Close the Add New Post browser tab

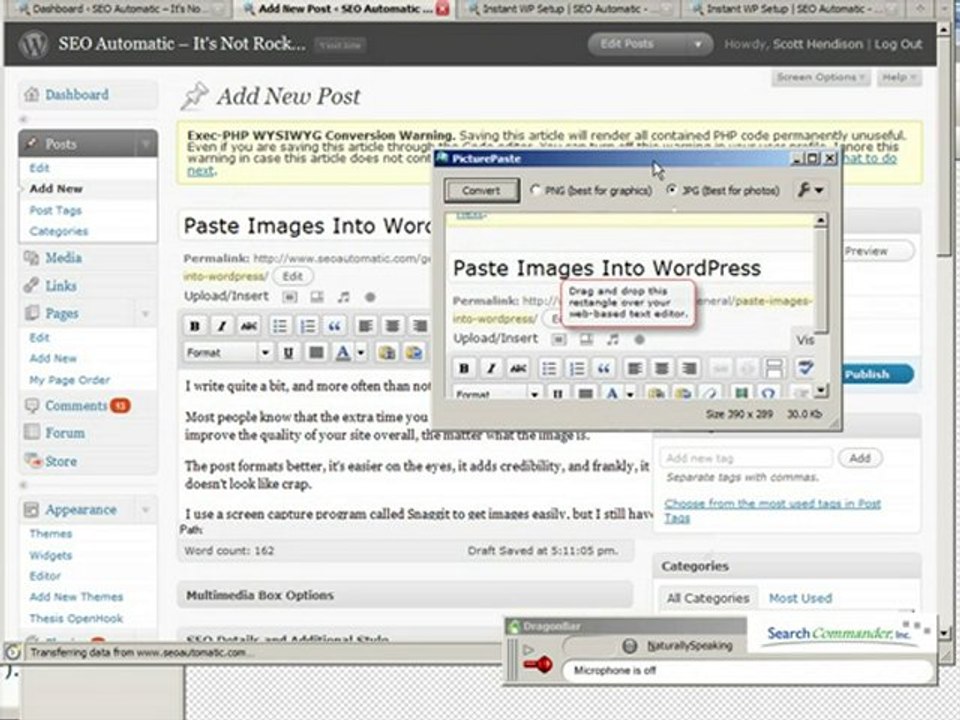[443, 9]
